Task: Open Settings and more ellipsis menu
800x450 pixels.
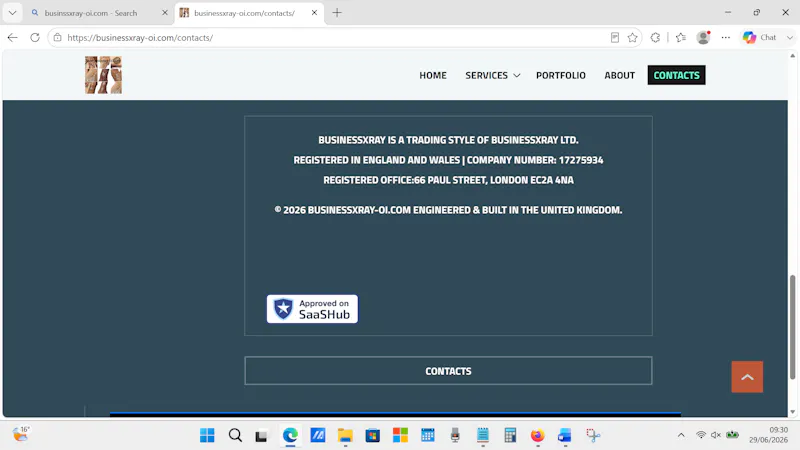Action: tap(726, 37)
